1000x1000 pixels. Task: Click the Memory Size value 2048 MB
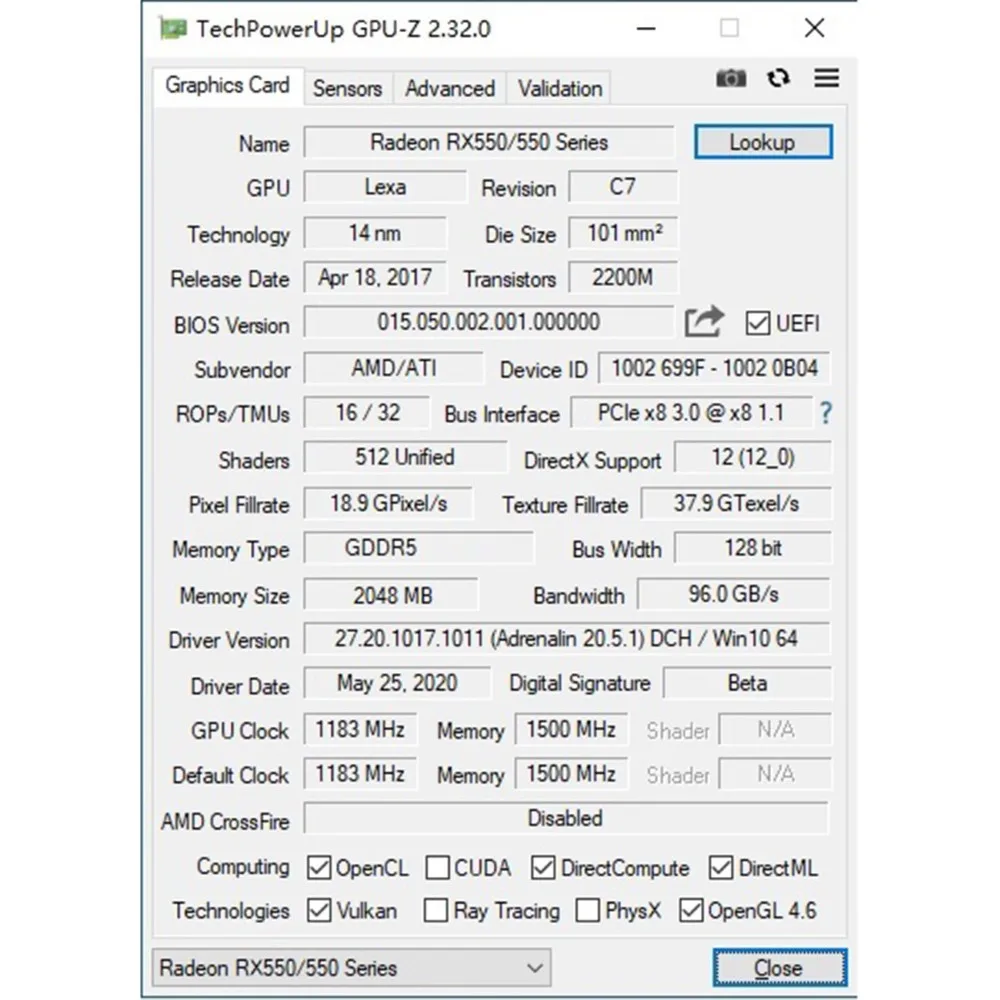click(391, 594)
